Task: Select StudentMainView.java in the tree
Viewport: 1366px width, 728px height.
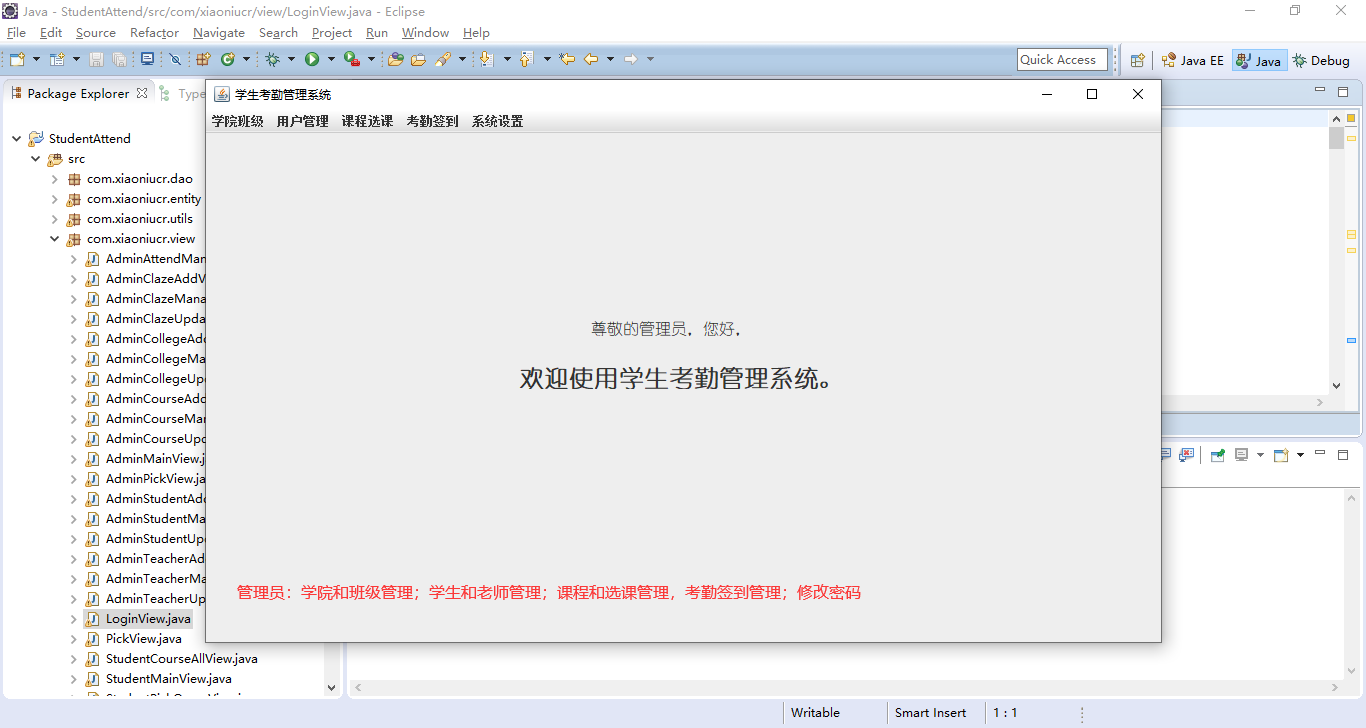Action: (x=169, y=679)
